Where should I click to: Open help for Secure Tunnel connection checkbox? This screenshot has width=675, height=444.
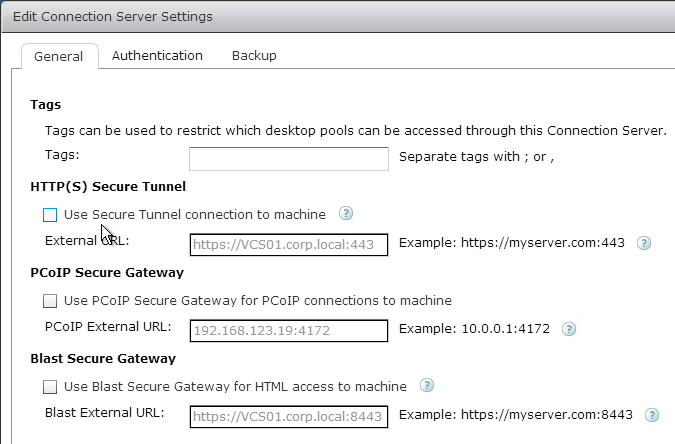pyautogui.click(x=346, y=213)
